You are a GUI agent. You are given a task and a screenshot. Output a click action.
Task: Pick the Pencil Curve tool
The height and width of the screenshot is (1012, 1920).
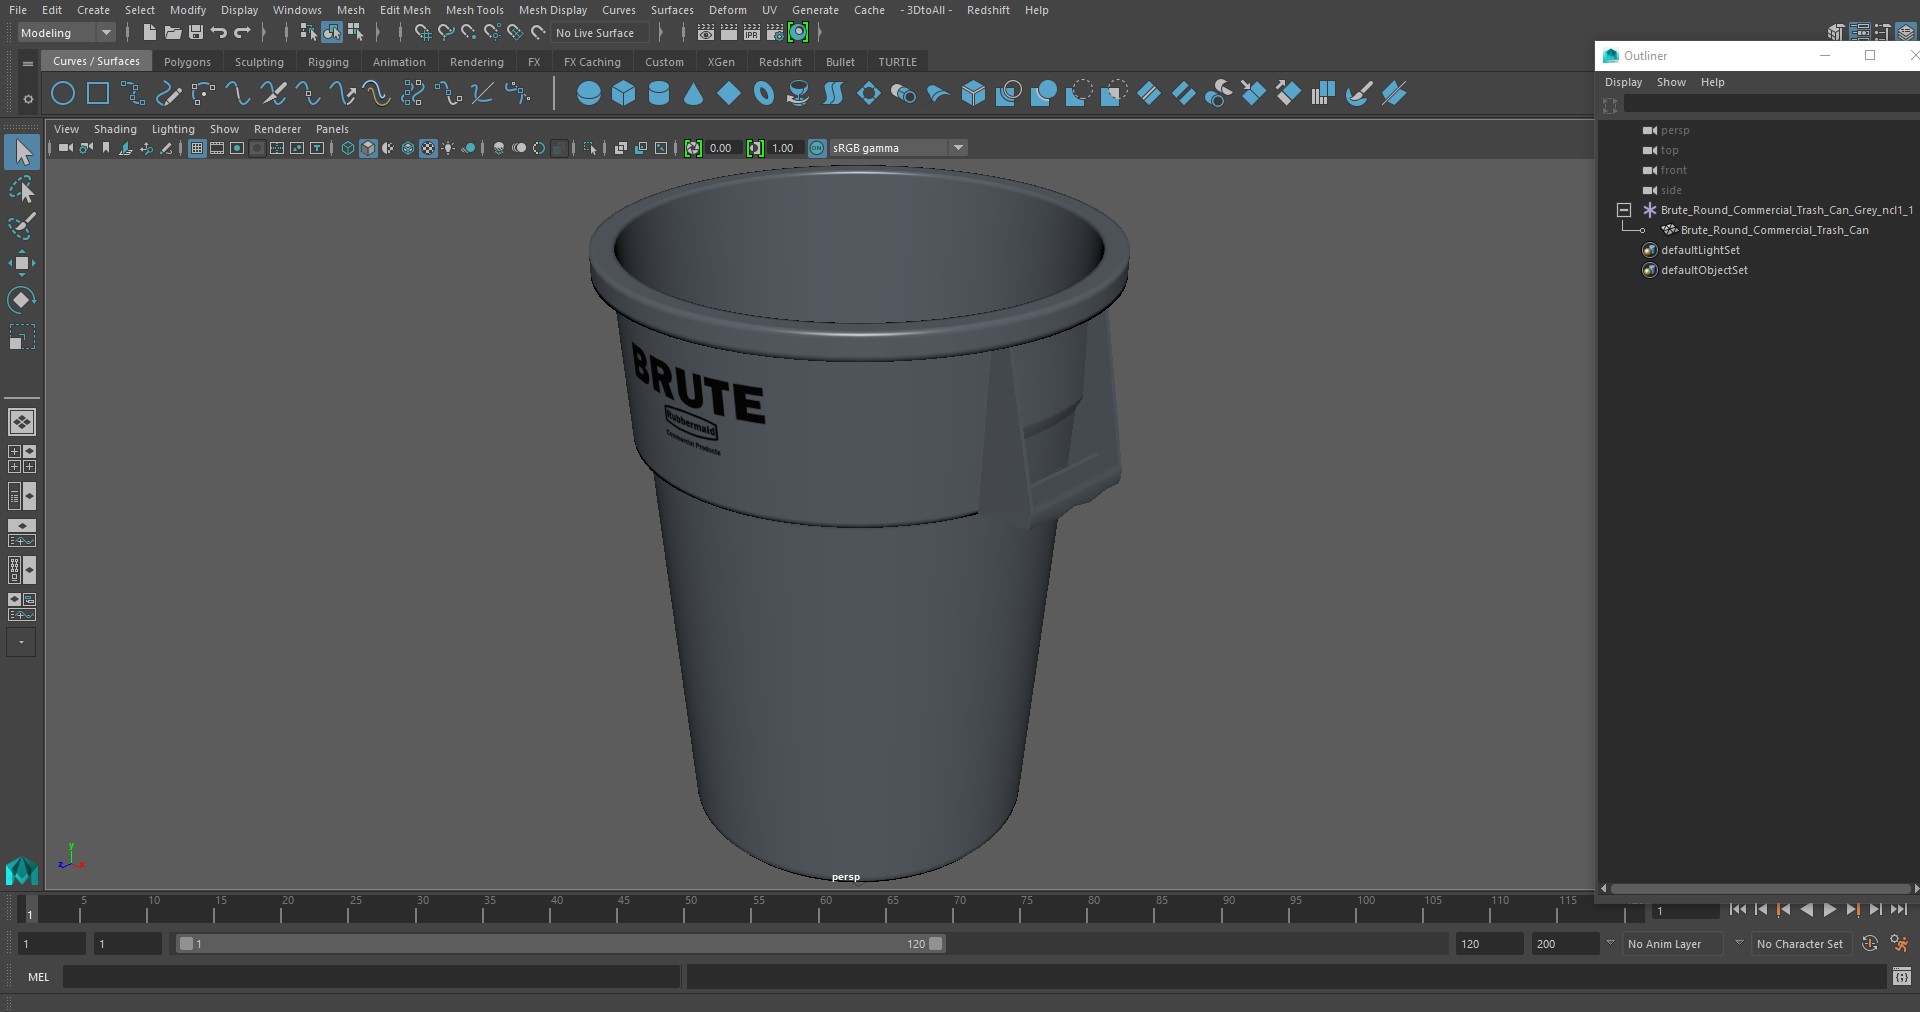pos(168,94)
